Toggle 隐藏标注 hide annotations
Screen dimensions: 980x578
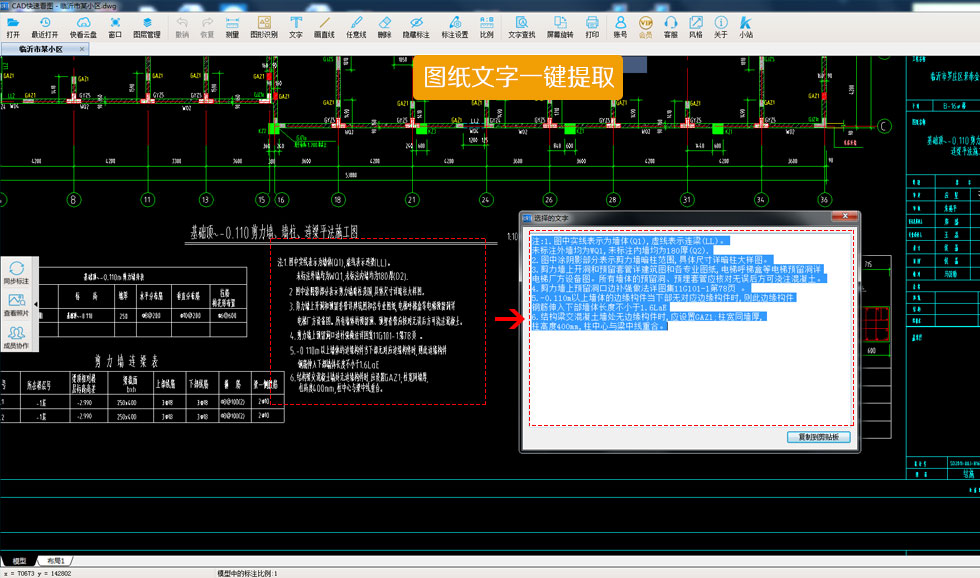pos(417,25)
